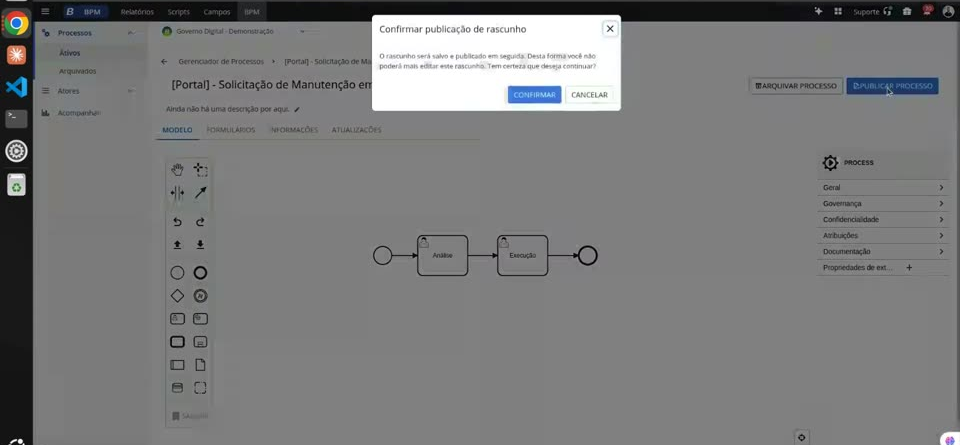Activate the global connect arrow tool

pyautogui.click(x=200, y=193)
